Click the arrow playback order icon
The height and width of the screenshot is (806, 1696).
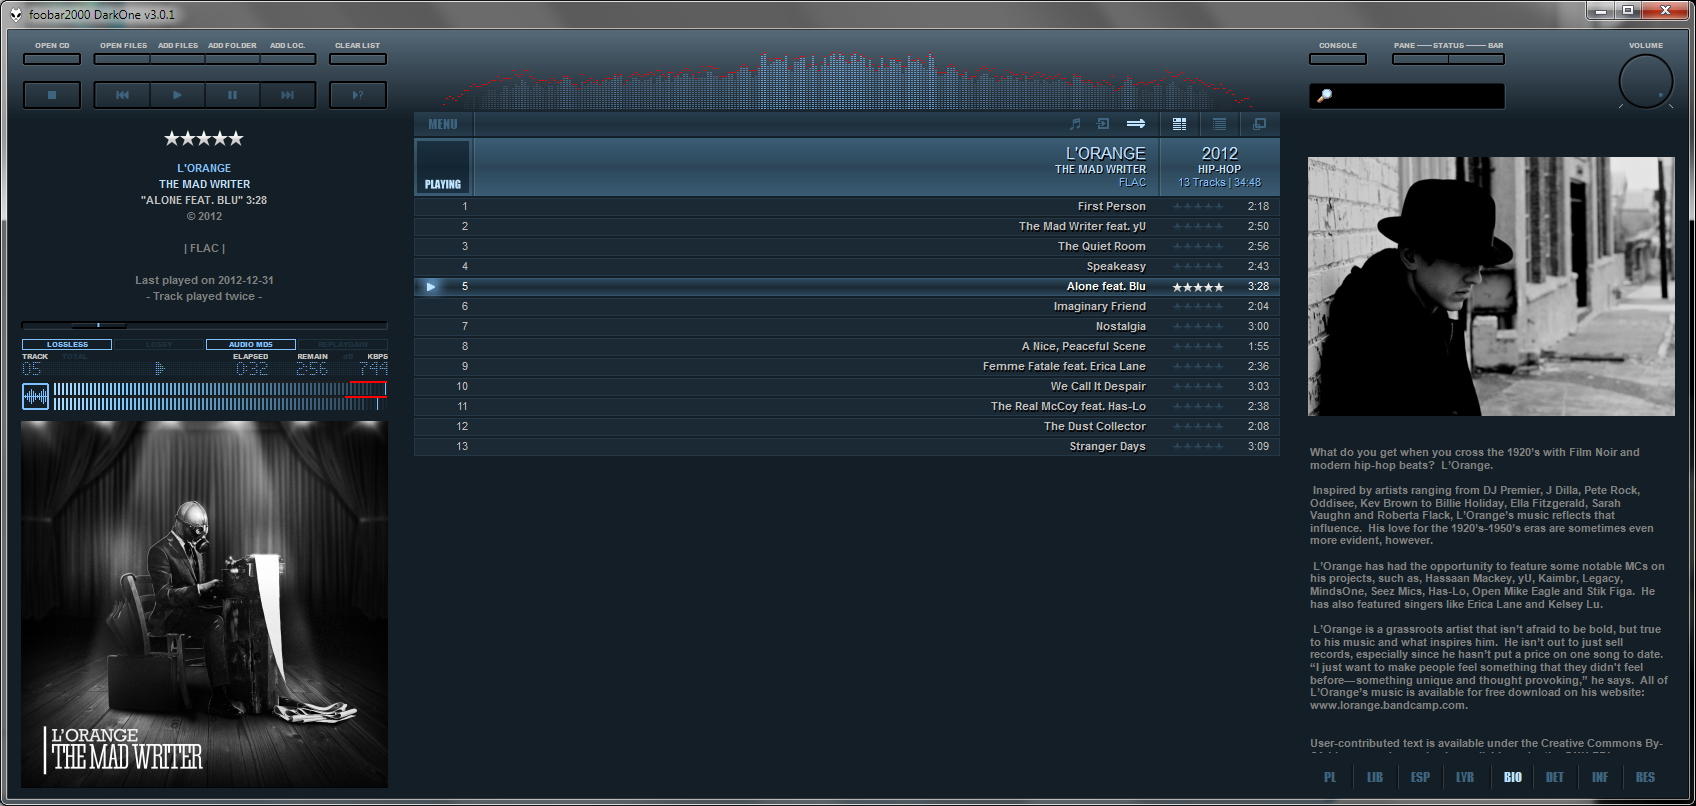tap(1136, 124)
